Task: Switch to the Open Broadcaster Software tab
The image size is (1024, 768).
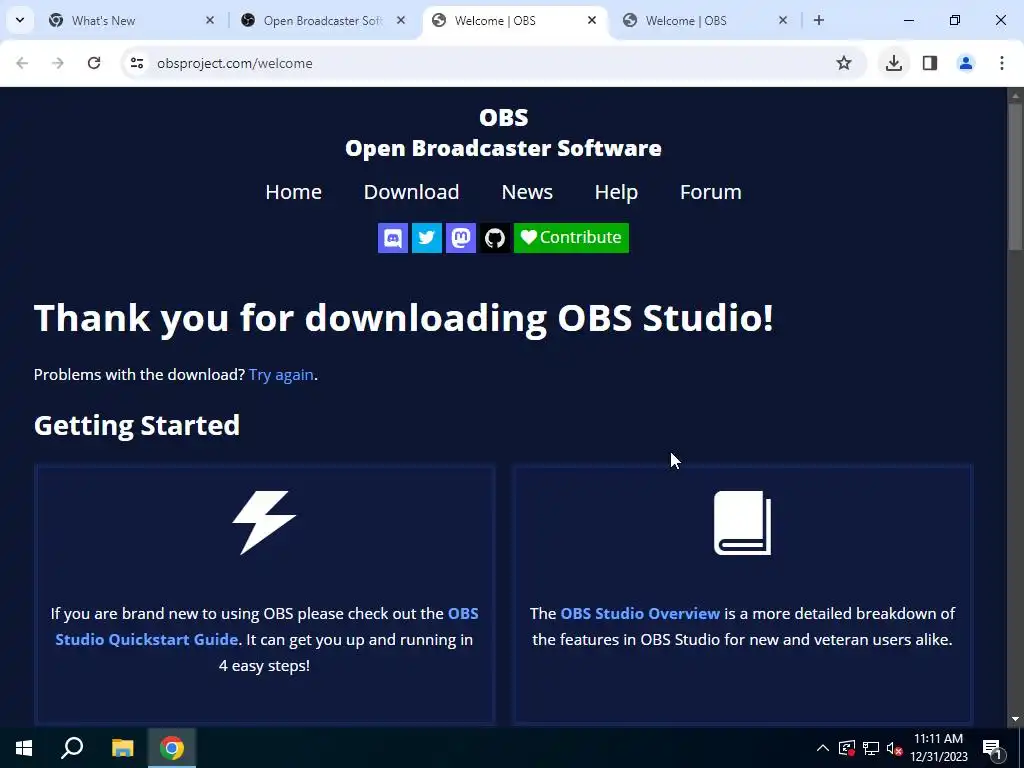Action: 323,21
